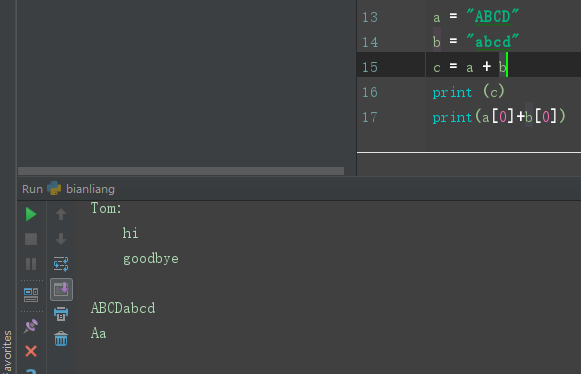Image resolution: width=581 pixels, height=374 pixels.
Task: Toggle soft-wrap in the Run console
Action: [61, 264]
